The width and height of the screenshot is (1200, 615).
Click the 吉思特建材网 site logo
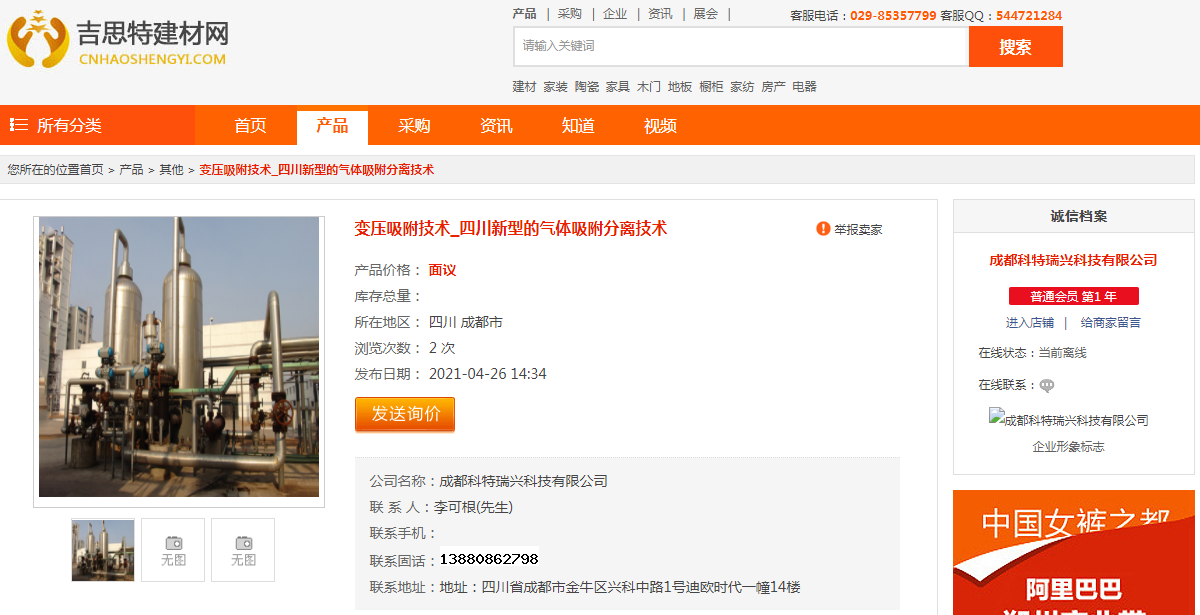pyautogui.click(x=118, y=40)
